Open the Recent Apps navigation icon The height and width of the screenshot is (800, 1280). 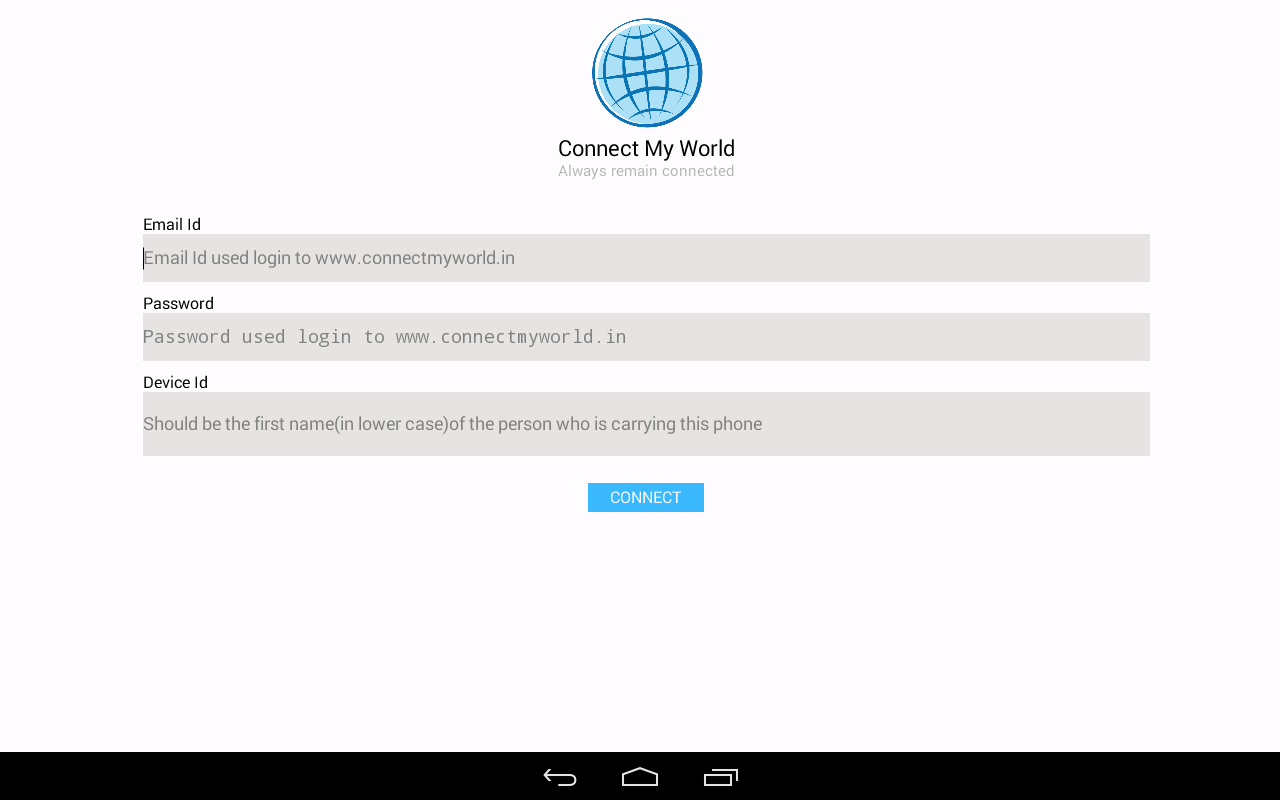[721, 777]
